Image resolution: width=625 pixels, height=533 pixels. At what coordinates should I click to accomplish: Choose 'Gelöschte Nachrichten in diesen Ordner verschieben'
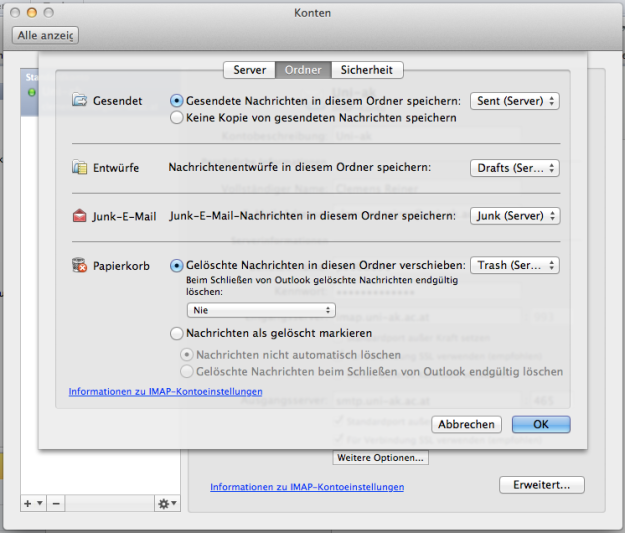178,265
